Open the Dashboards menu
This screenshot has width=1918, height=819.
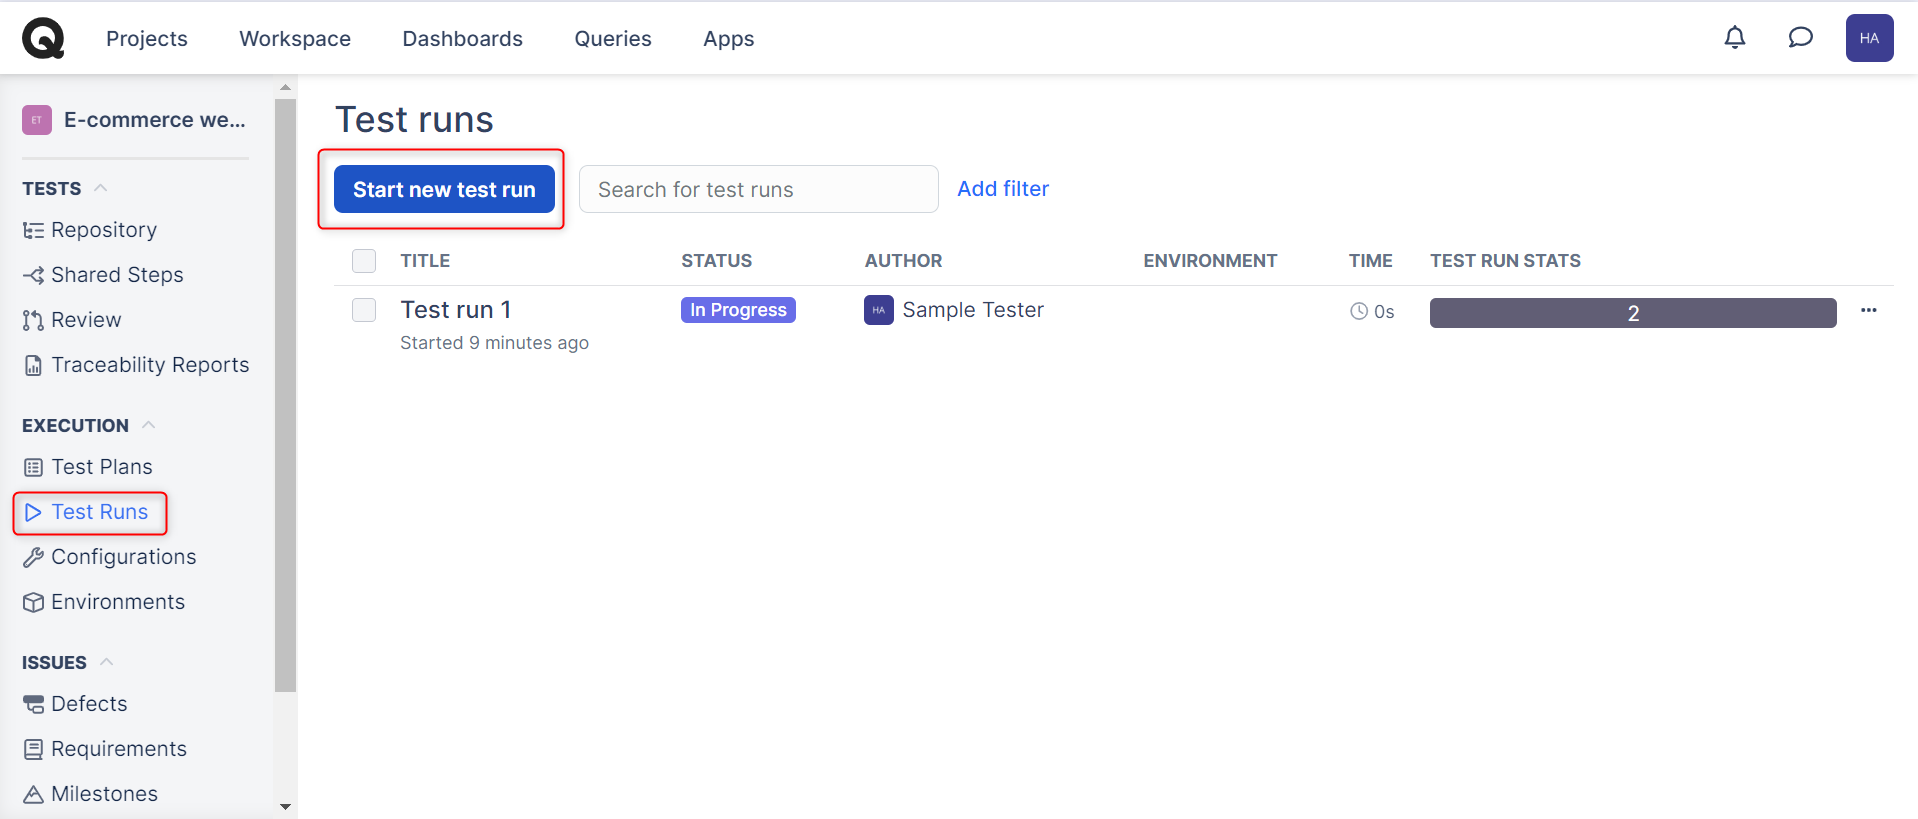tap(462, 39)
